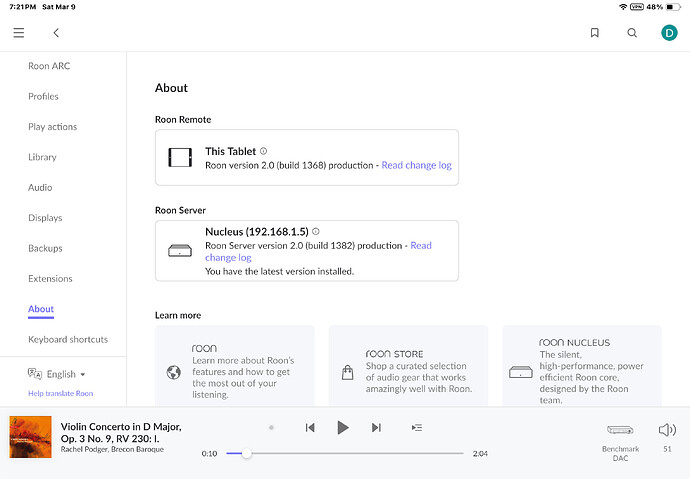Click the 0:10 elapsed time
This screenshot has height=479, width=690.
(209, 453)
